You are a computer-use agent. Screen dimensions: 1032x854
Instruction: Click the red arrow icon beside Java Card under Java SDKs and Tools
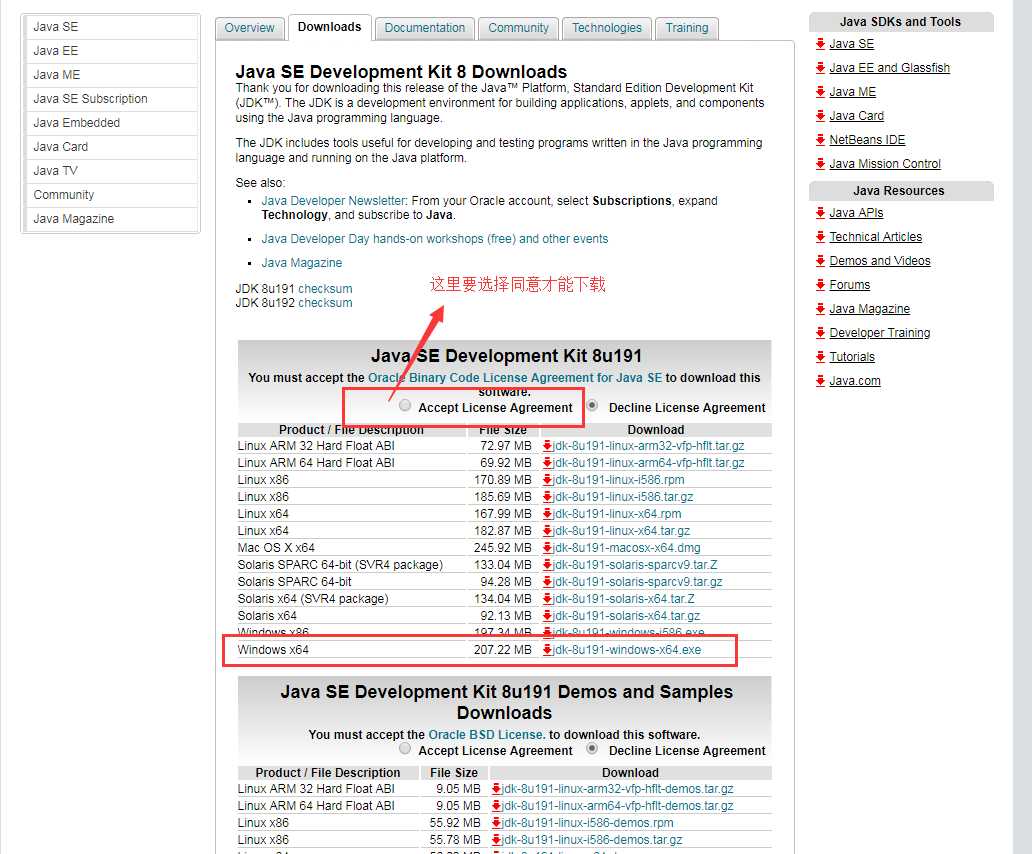(x=820, y=116)
